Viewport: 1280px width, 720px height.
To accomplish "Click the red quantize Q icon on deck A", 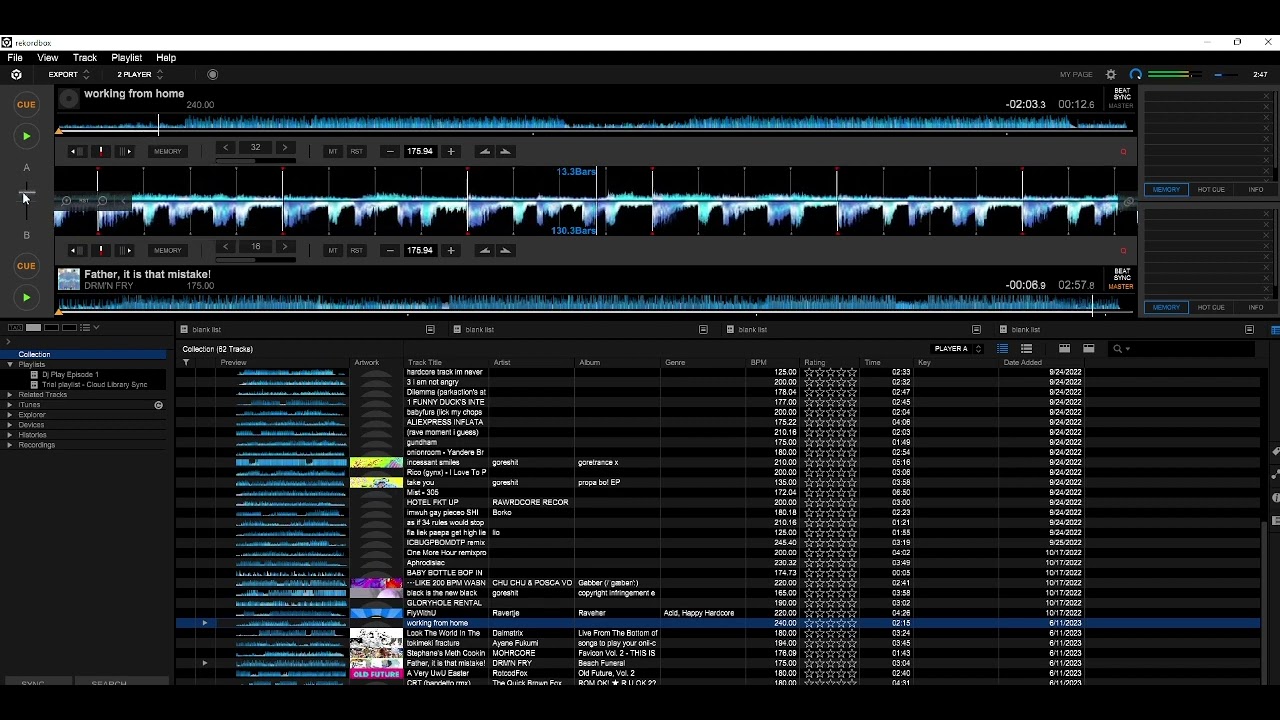I will (x=1123, y=152).
